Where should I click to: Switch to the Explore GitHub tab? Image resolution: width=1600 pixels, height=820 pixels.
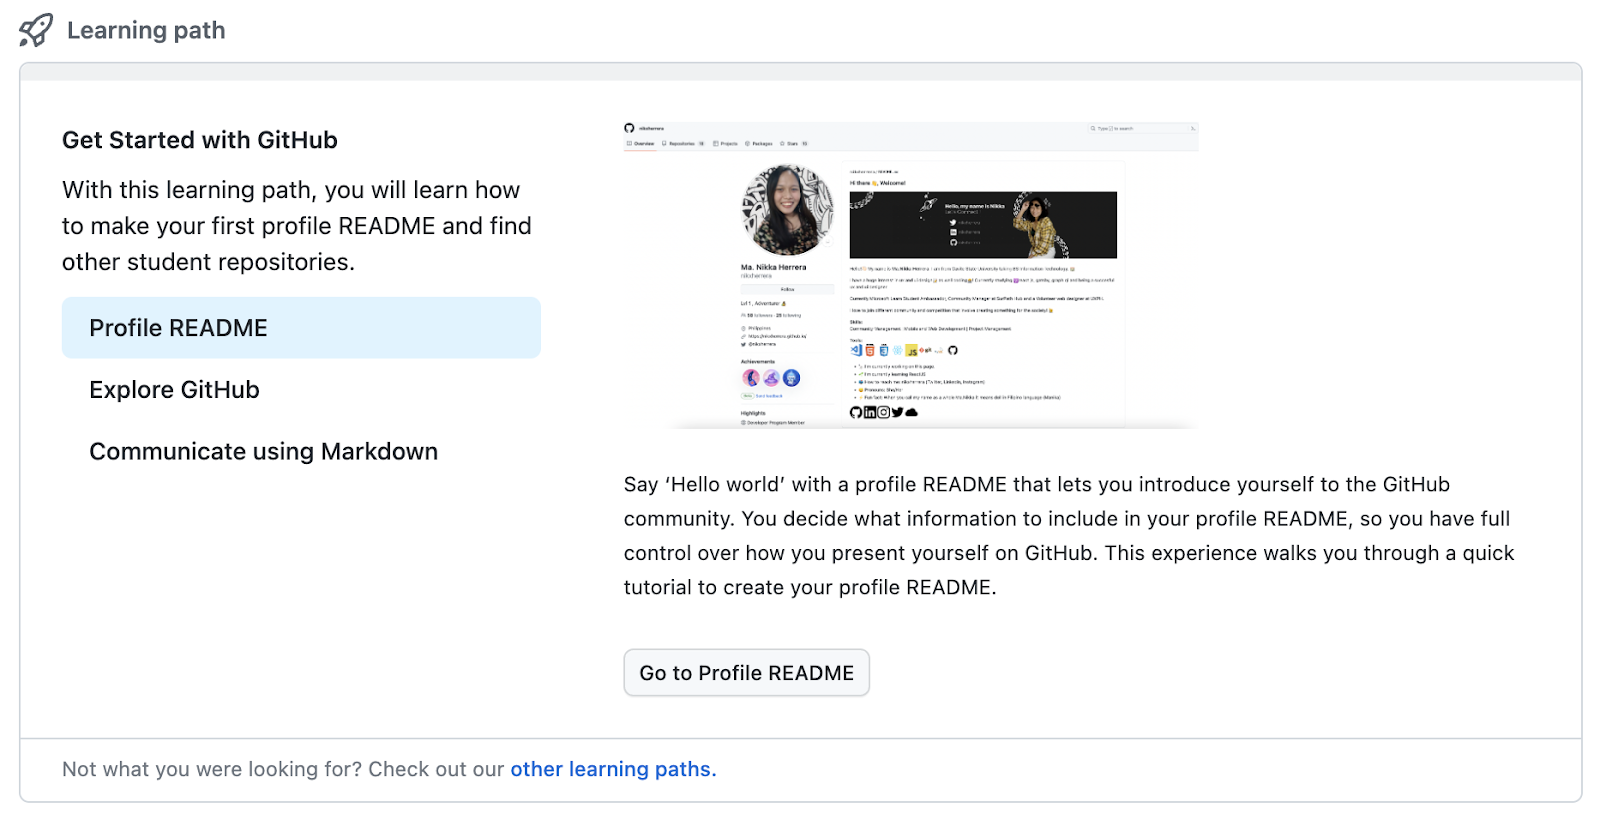coord(174,390)
